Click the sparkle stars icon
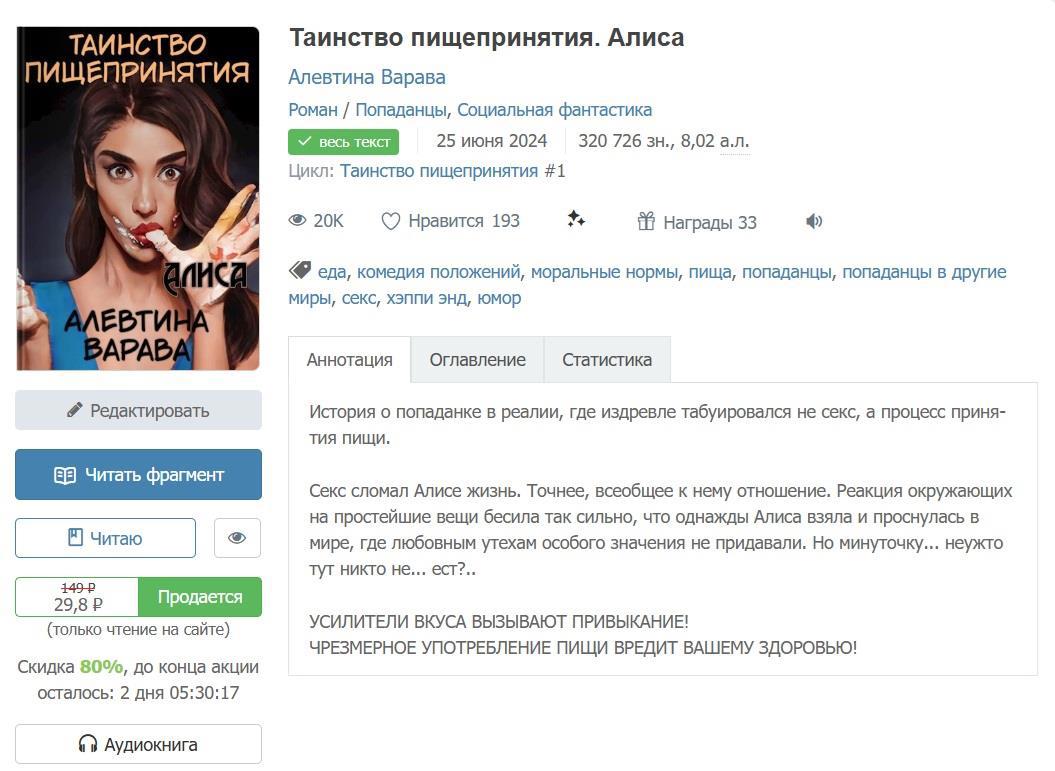The height and width of the screenshot is (771, 1055). click(x=576, y=219)
